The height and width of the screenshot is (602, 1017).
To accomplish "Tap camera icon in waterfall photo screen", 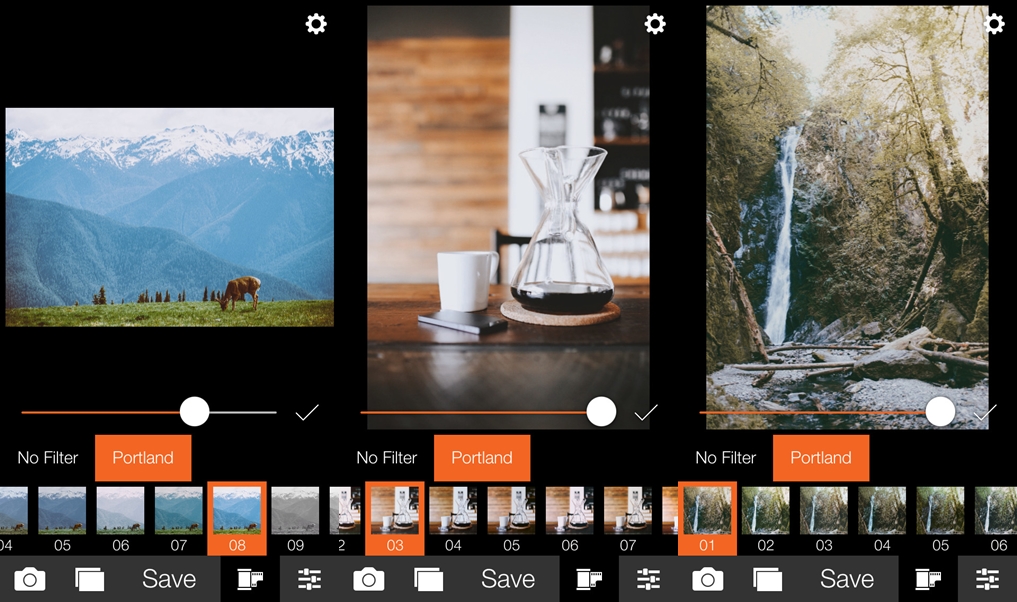I will (708, 579).
